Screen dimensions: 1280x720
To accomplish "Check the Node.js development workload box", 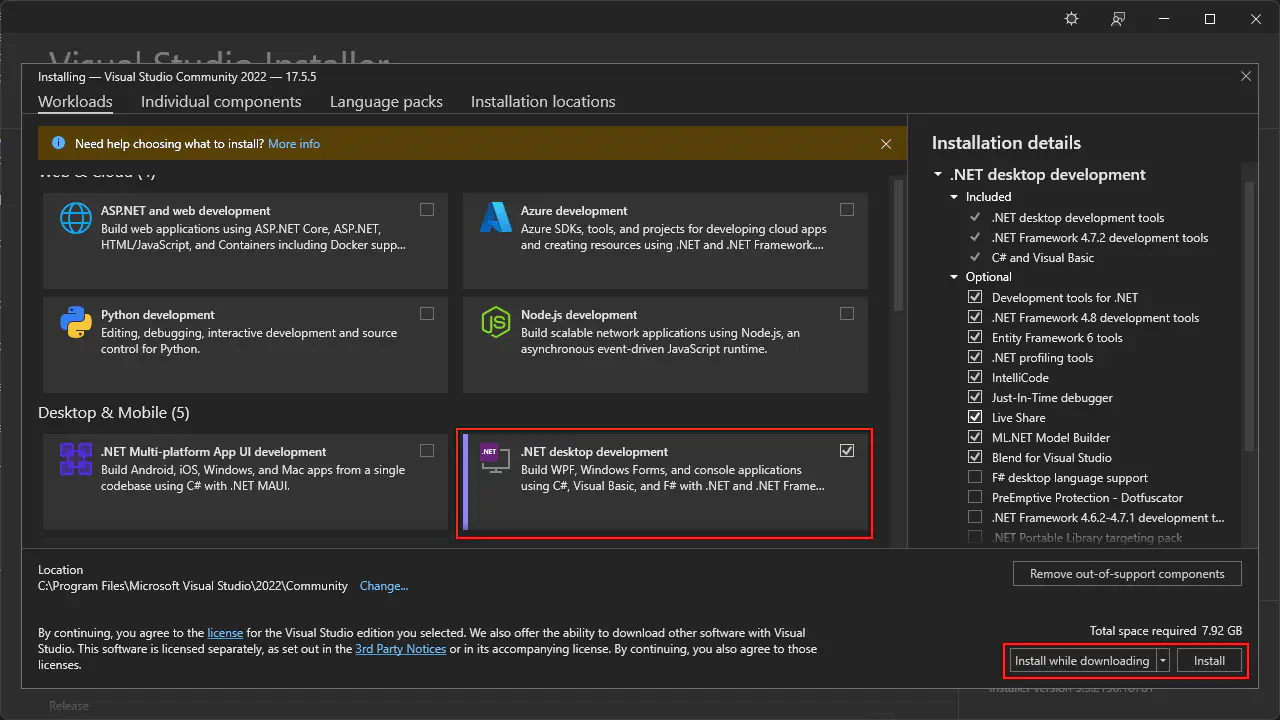I will (847, 314).
